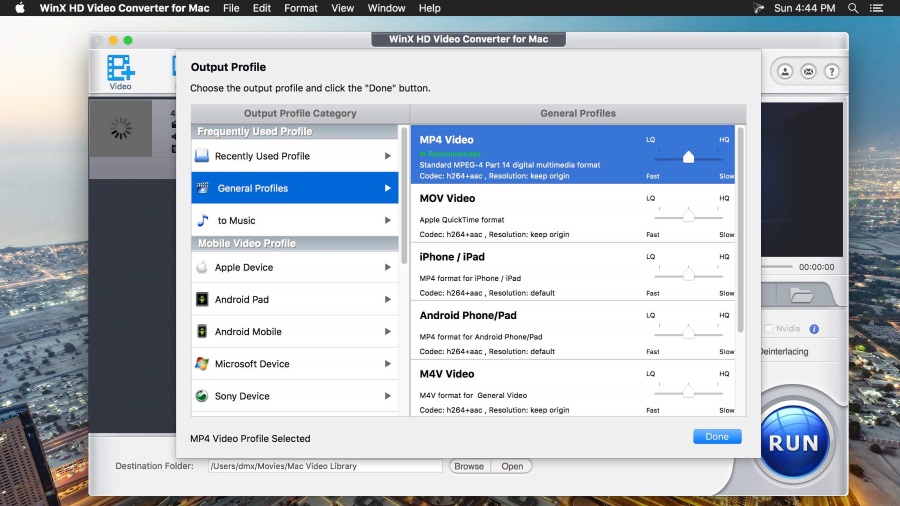Click M4V Video quality slider
The width and height of the screenshot is (900, 506).
coord(688,391)
